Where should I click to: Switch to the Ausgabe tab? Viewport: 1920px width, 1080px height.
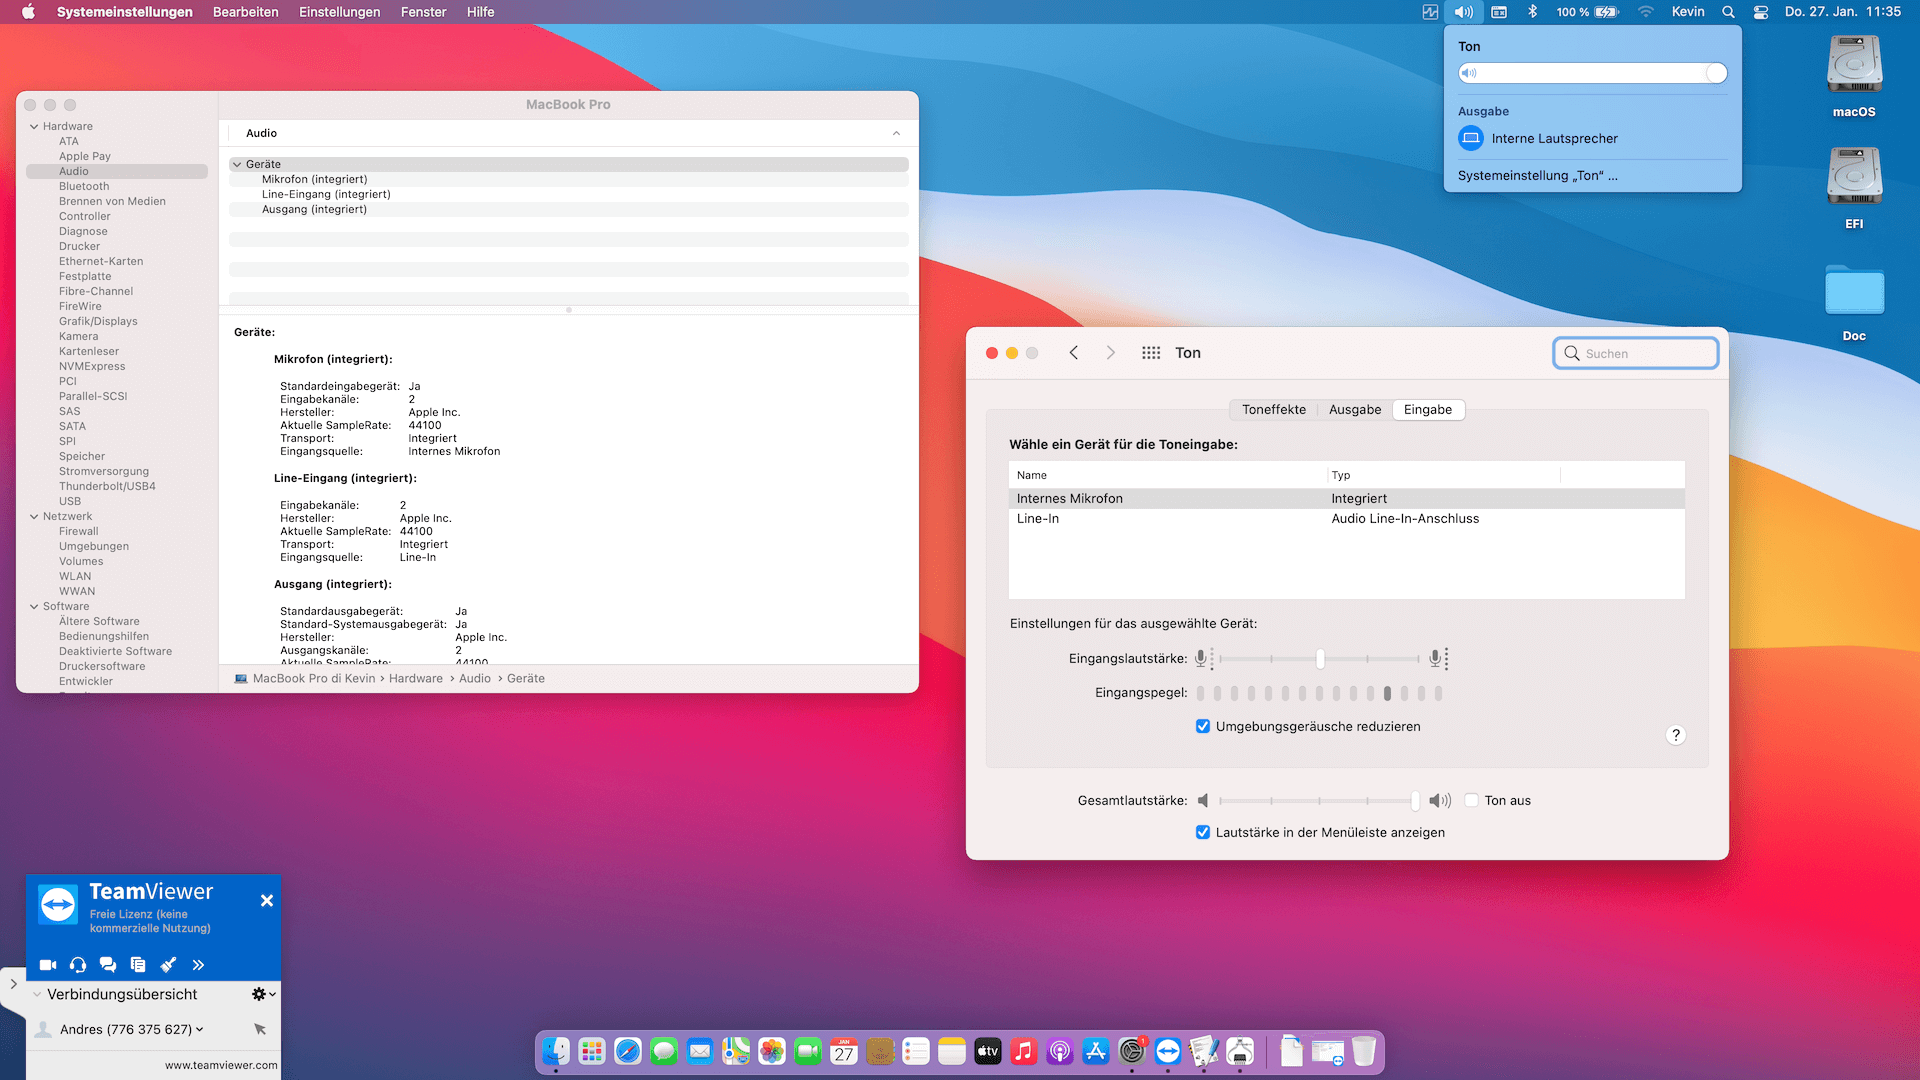tap(1354, 410)
